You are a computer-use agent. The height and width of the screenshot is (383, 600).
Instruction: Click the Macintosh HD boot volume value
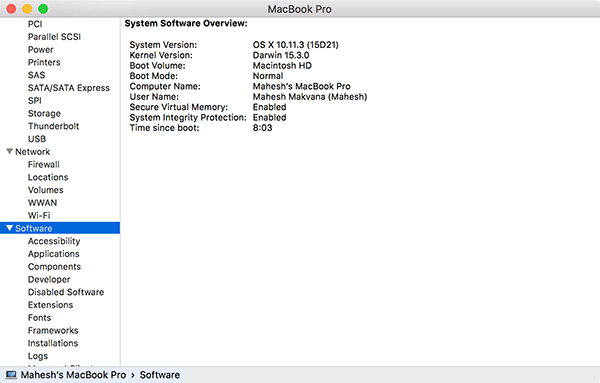coord(282,65)
